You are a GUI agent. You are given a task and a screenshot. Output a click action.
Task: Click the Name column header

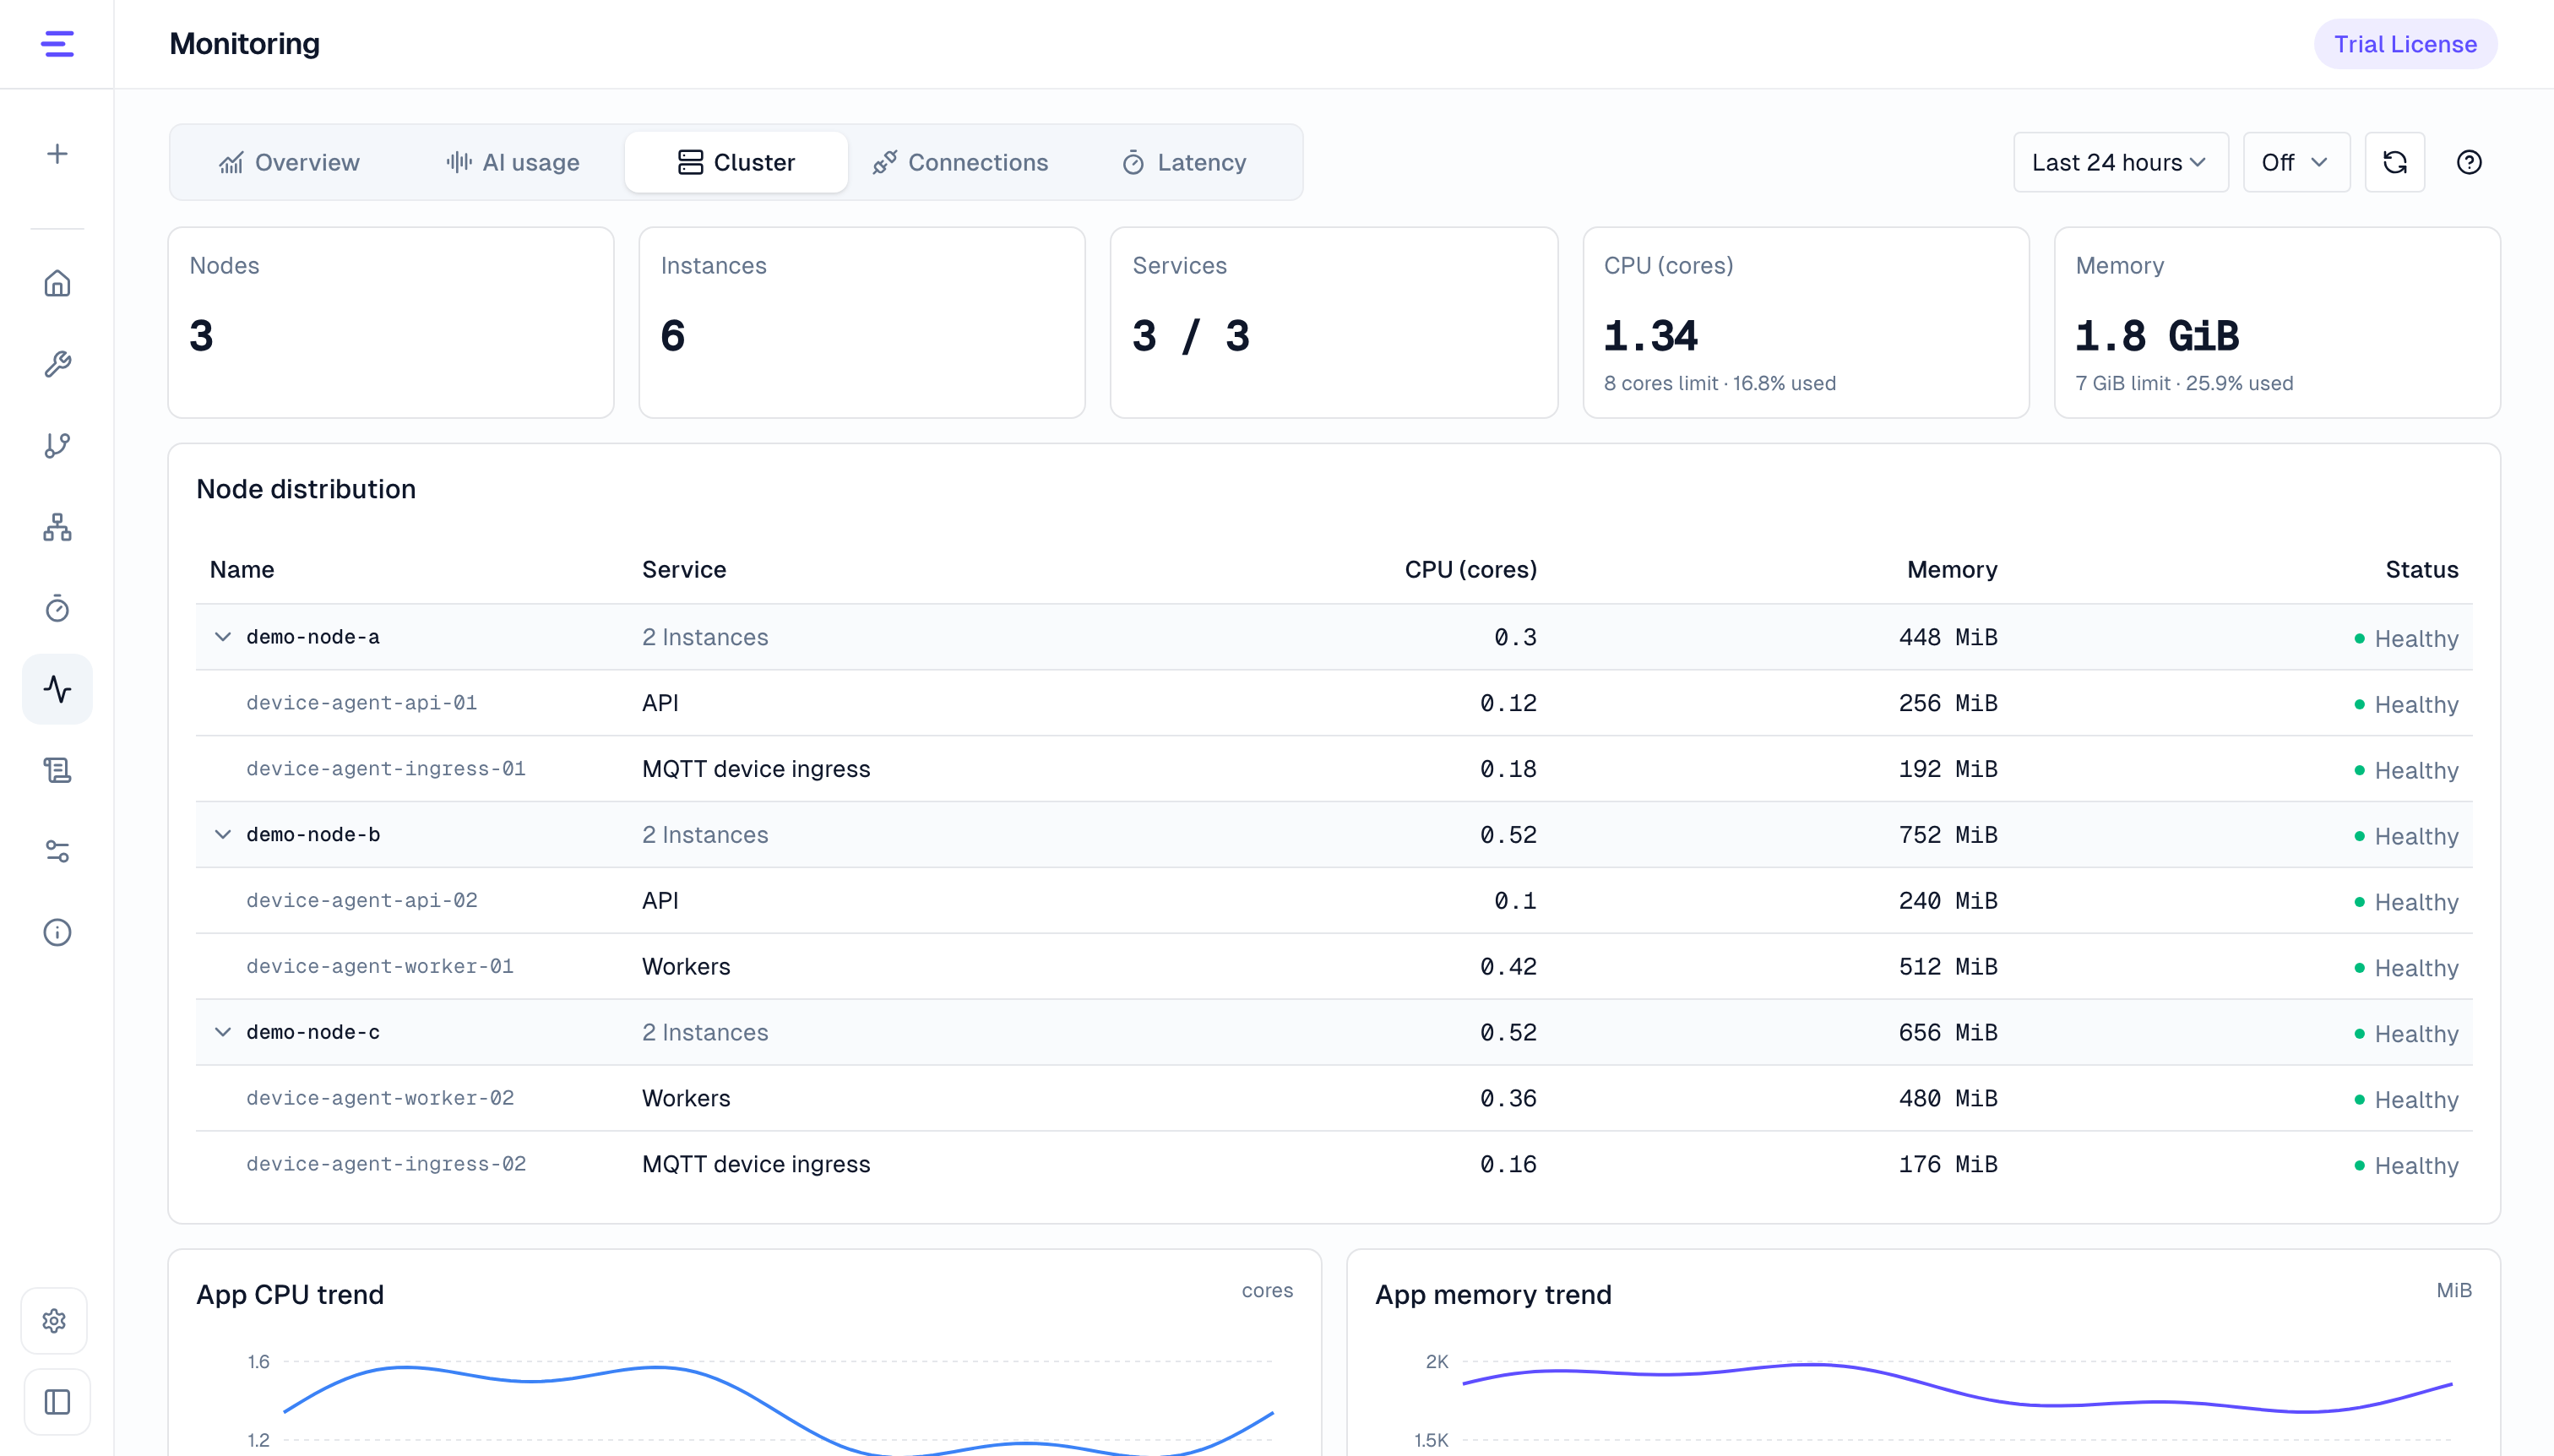242,570
